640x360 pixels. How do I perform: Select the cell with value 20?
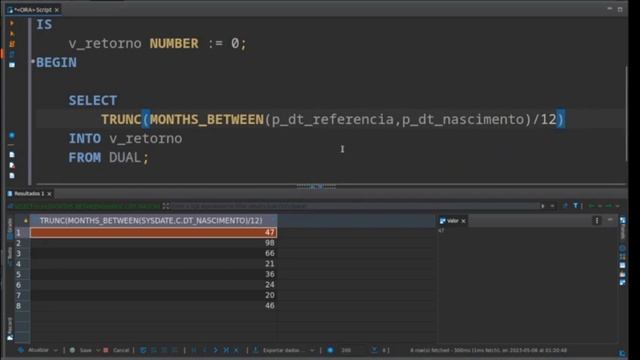click(x=153, y=295)
